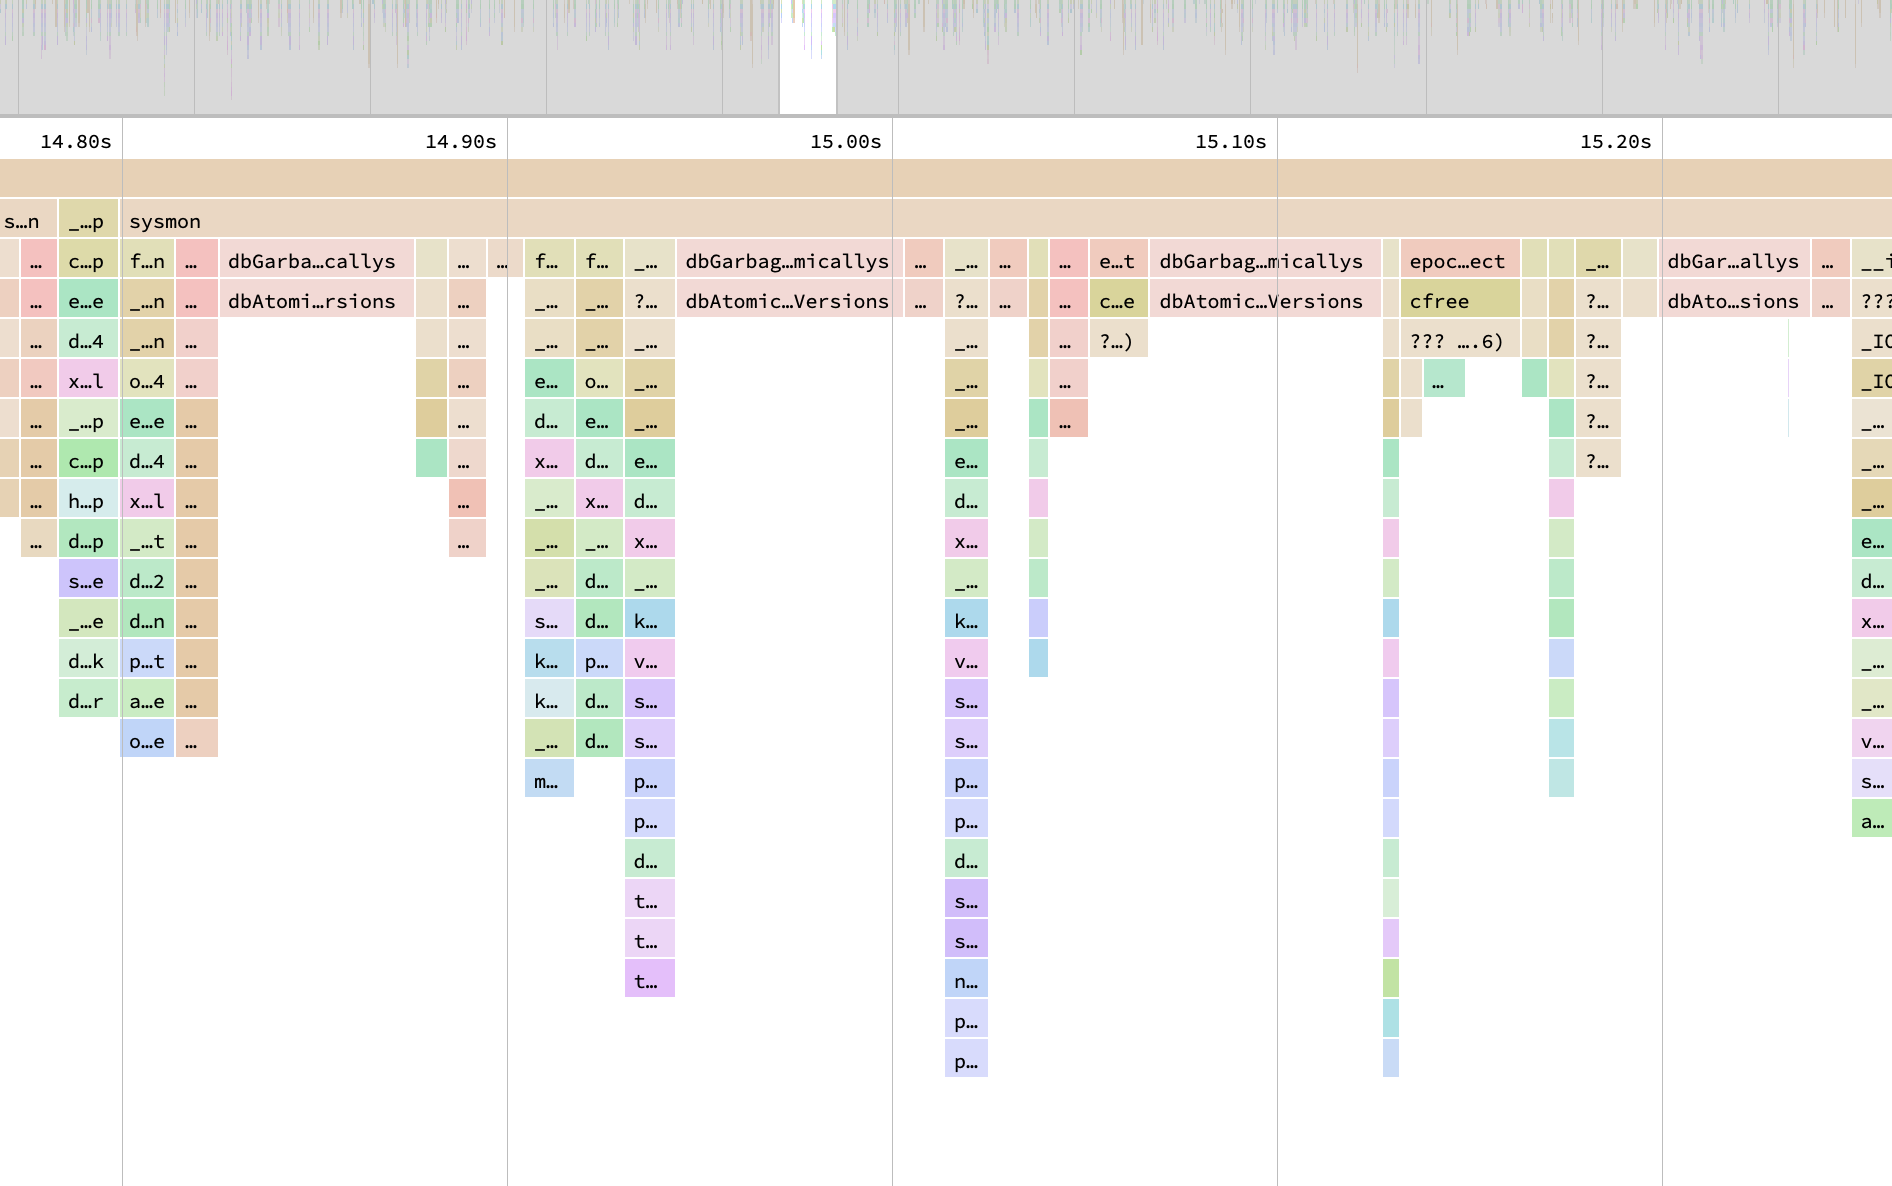The height and width of the screenshot is (1186, 1892).
Task: Select the sysmon frame in flame graph
Action: point(165,221)
